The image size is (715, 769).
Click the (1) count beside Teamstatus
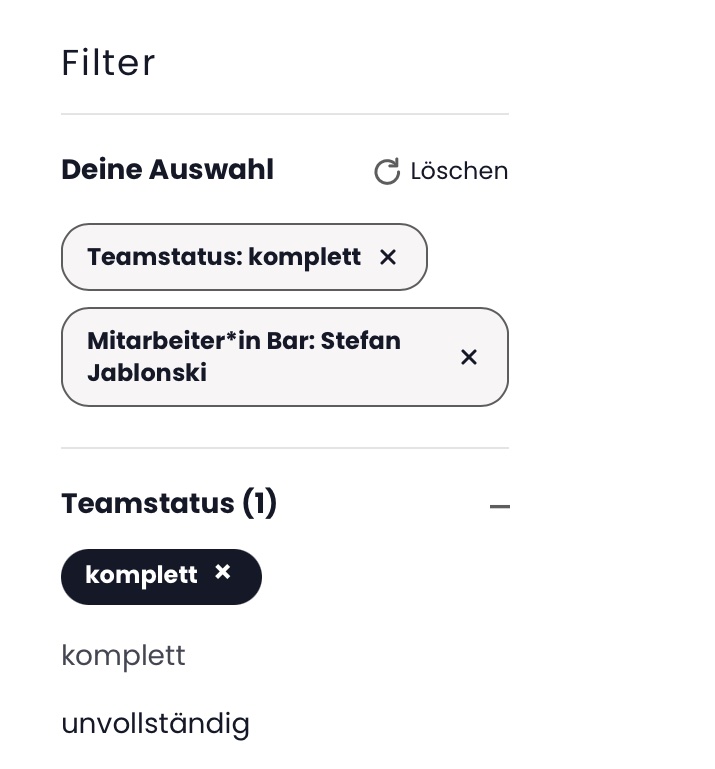(260, 504)
